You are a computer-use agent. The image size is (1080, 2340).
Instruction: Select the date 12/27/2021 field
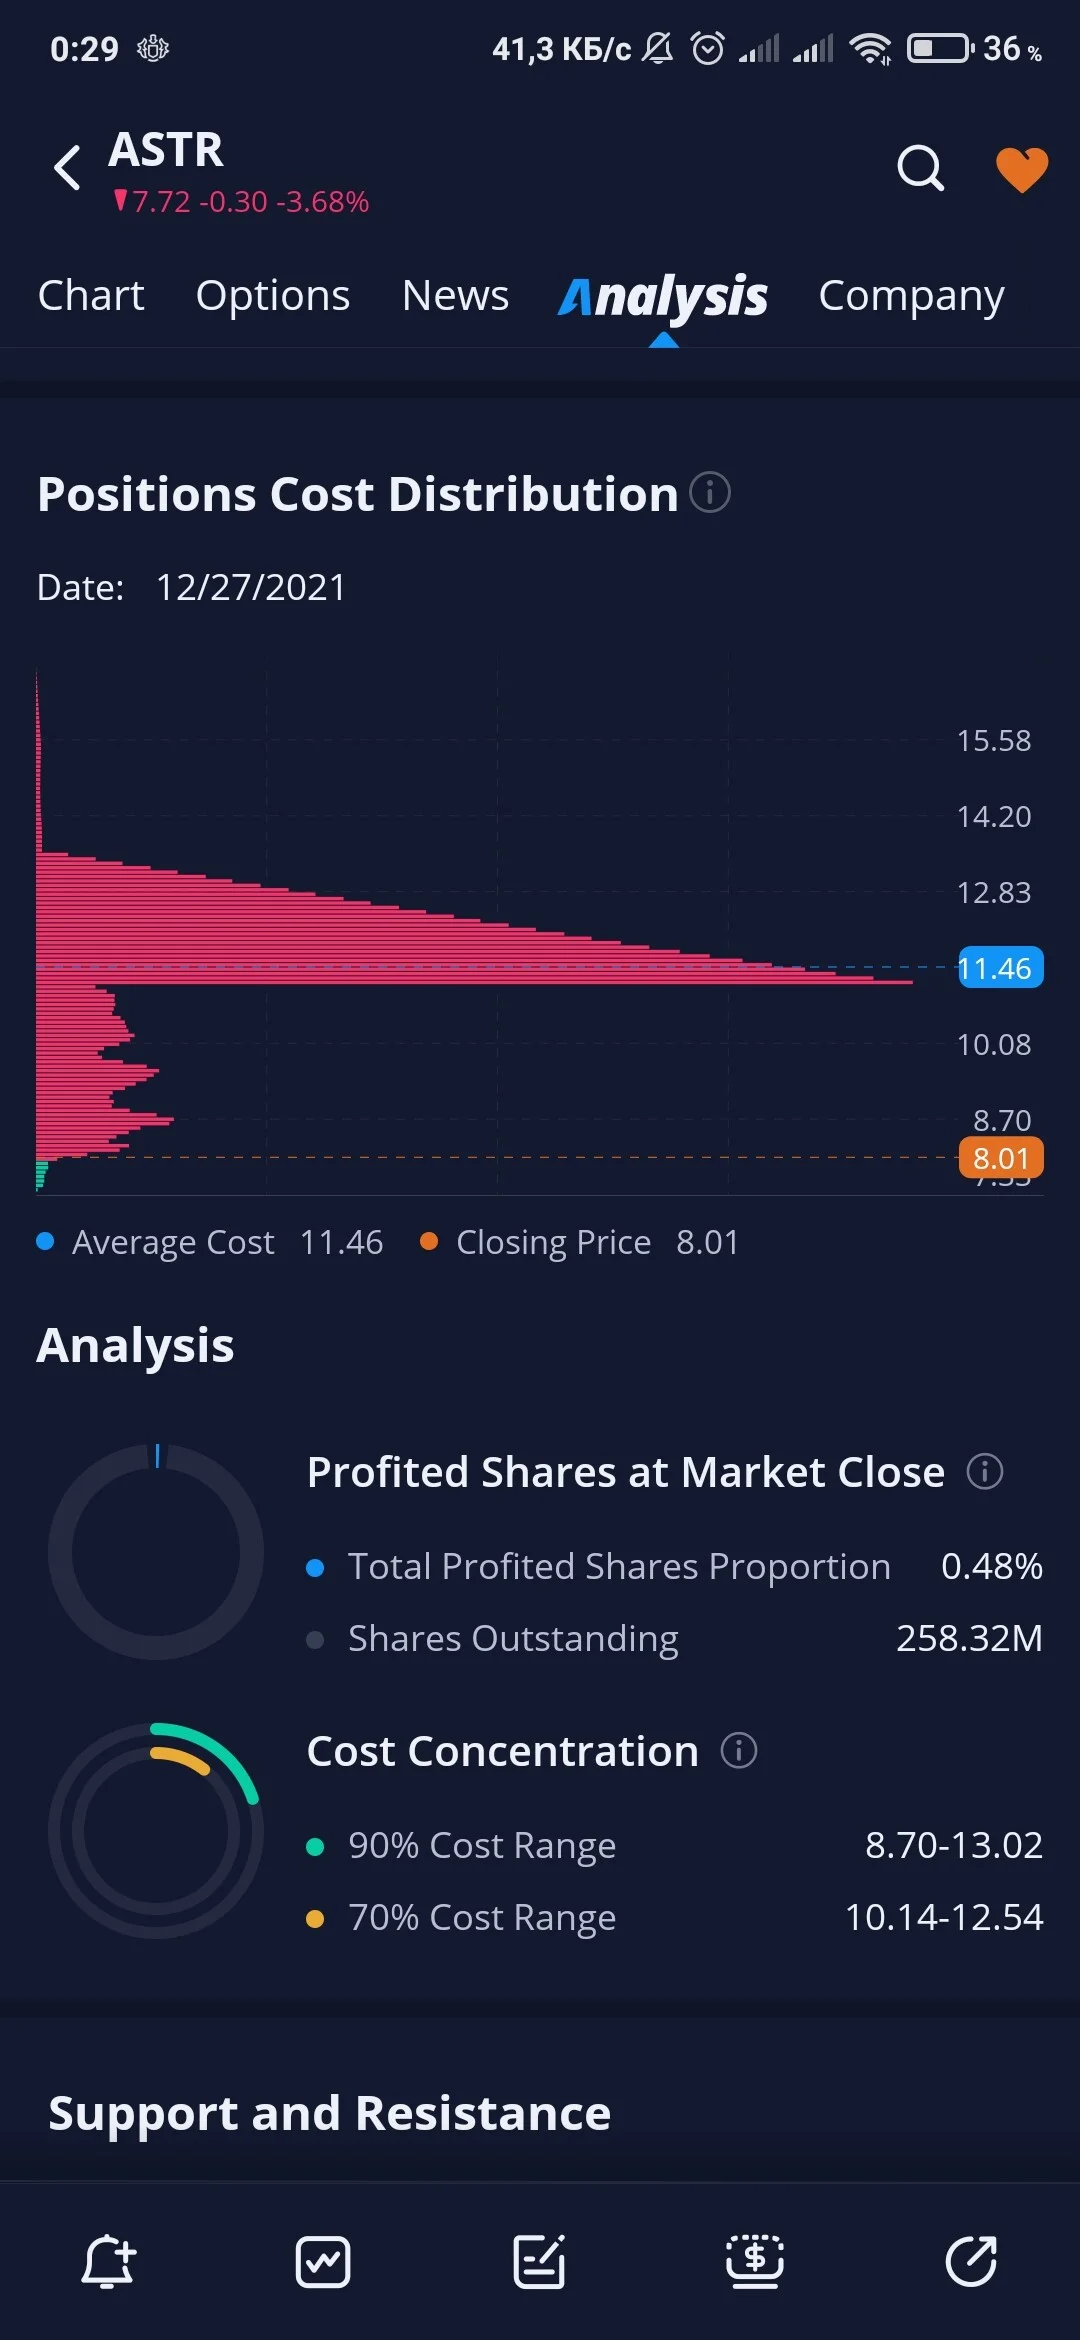pyautogui.click(x=251, y=587)
